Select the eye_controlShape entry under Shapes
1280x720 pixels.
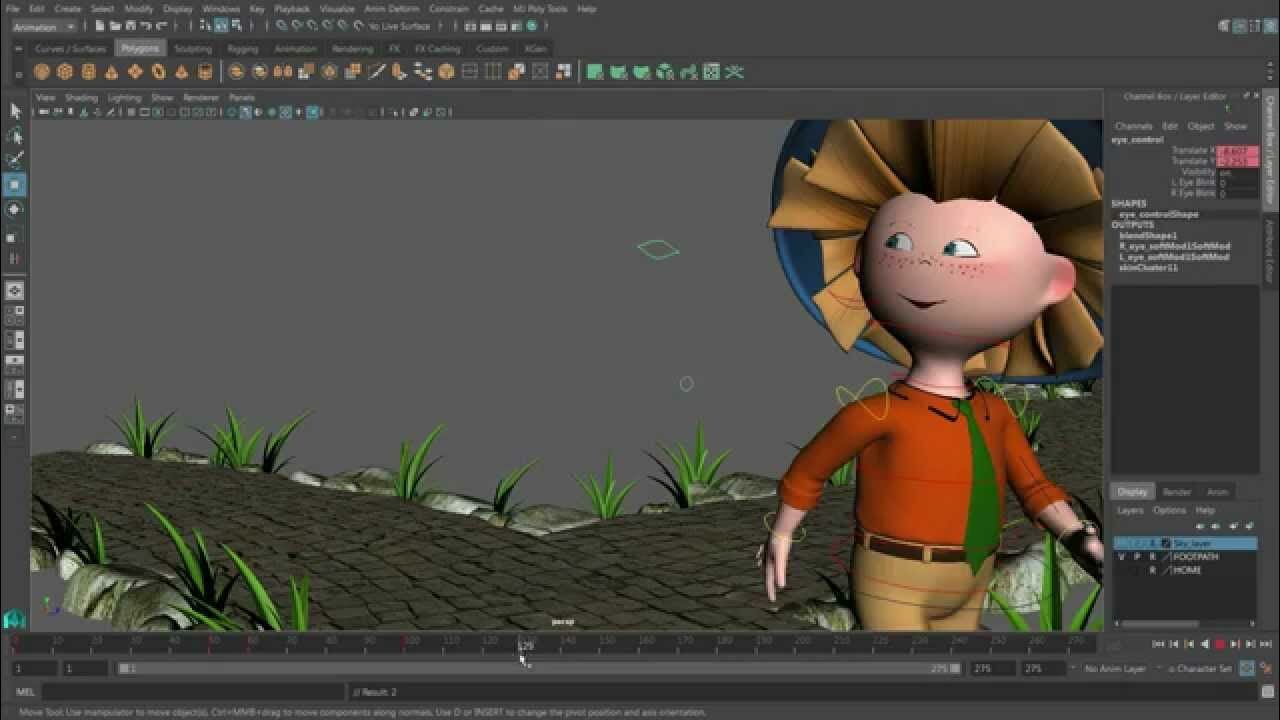pyautogui.click(x=1158, y=214)
